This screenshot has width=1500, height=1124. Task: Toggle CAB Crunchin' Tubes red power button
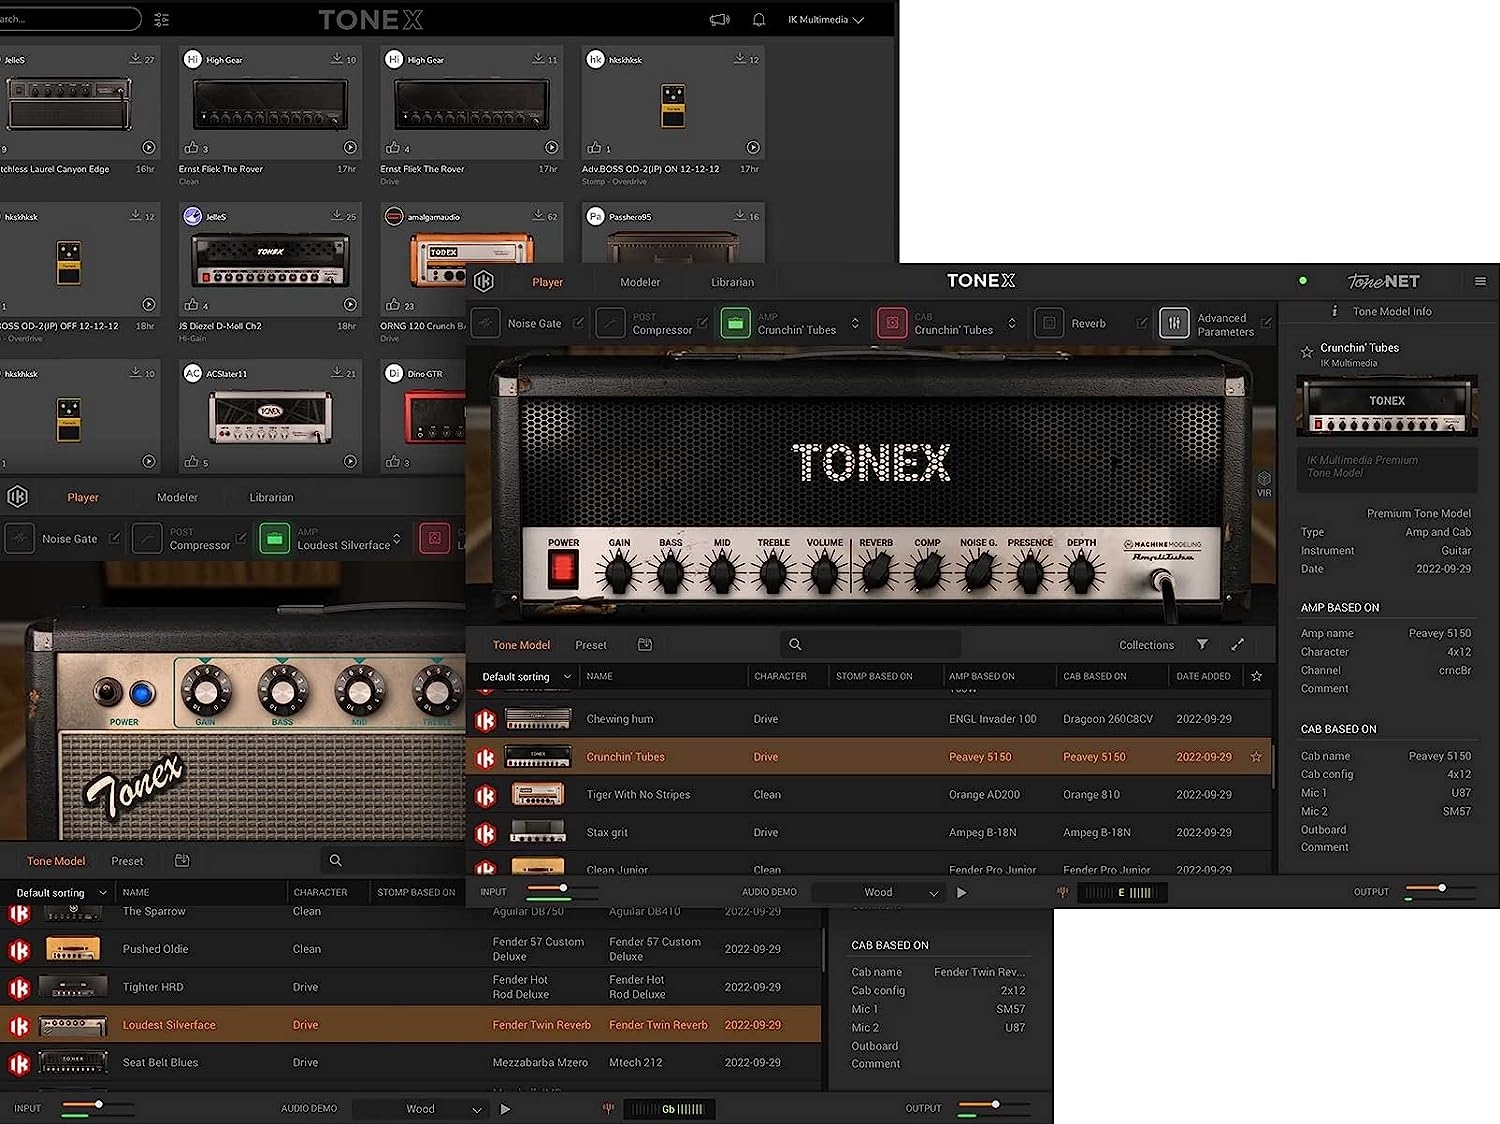point(892,323)
